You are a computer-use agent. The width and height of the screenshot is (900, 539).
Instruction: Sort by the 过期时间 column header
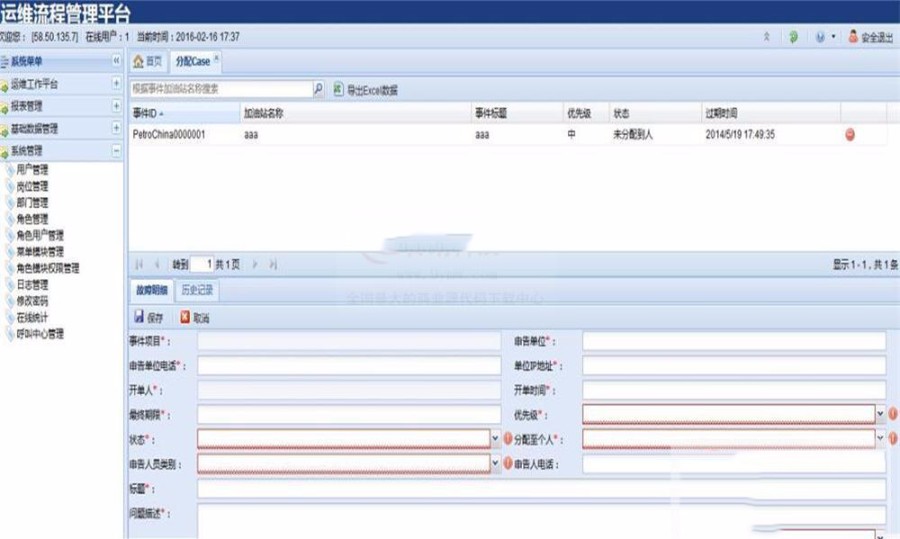(771, 113)
